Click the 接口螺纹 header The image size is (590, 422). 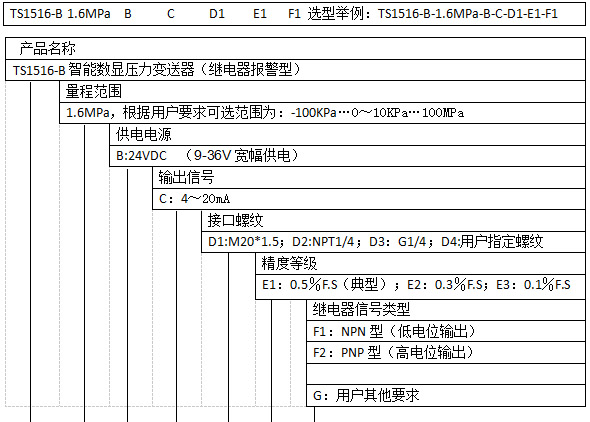pyautogui.click(x=393, y=220)
